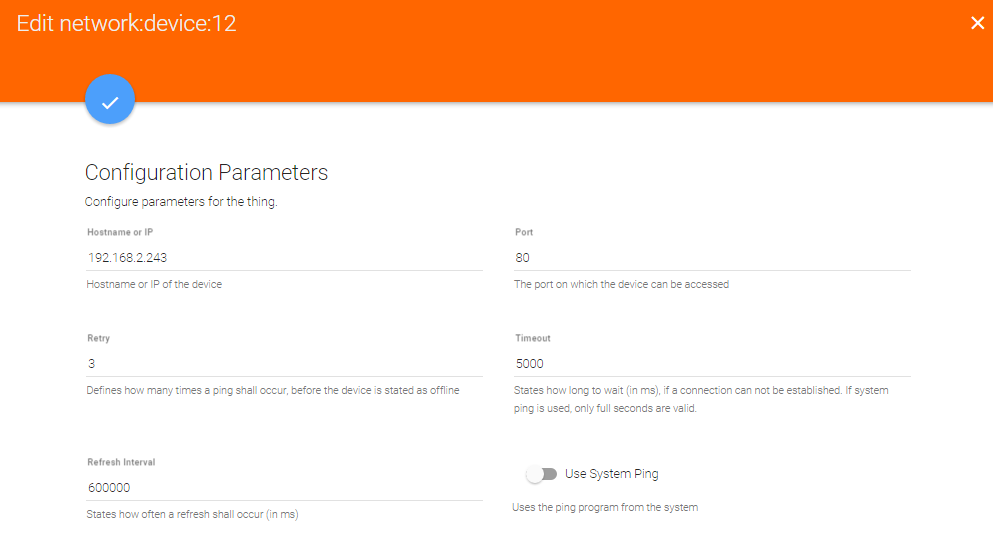The width and height of the screenshot is (993, 557).
Task: Click the Timeout field showing 5000
Action: [x=712, y=363]
